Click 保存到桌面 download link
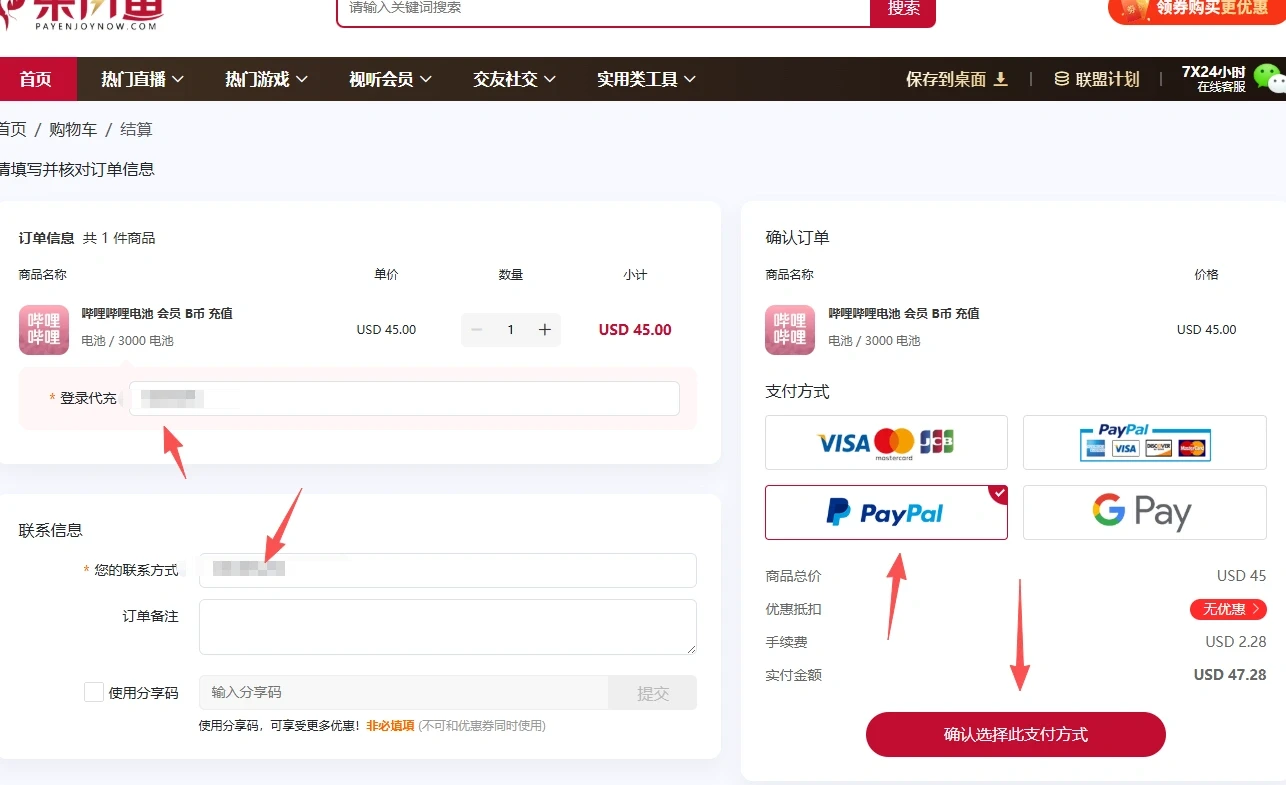The image size is (1286, 785). [x=956, y=79]
